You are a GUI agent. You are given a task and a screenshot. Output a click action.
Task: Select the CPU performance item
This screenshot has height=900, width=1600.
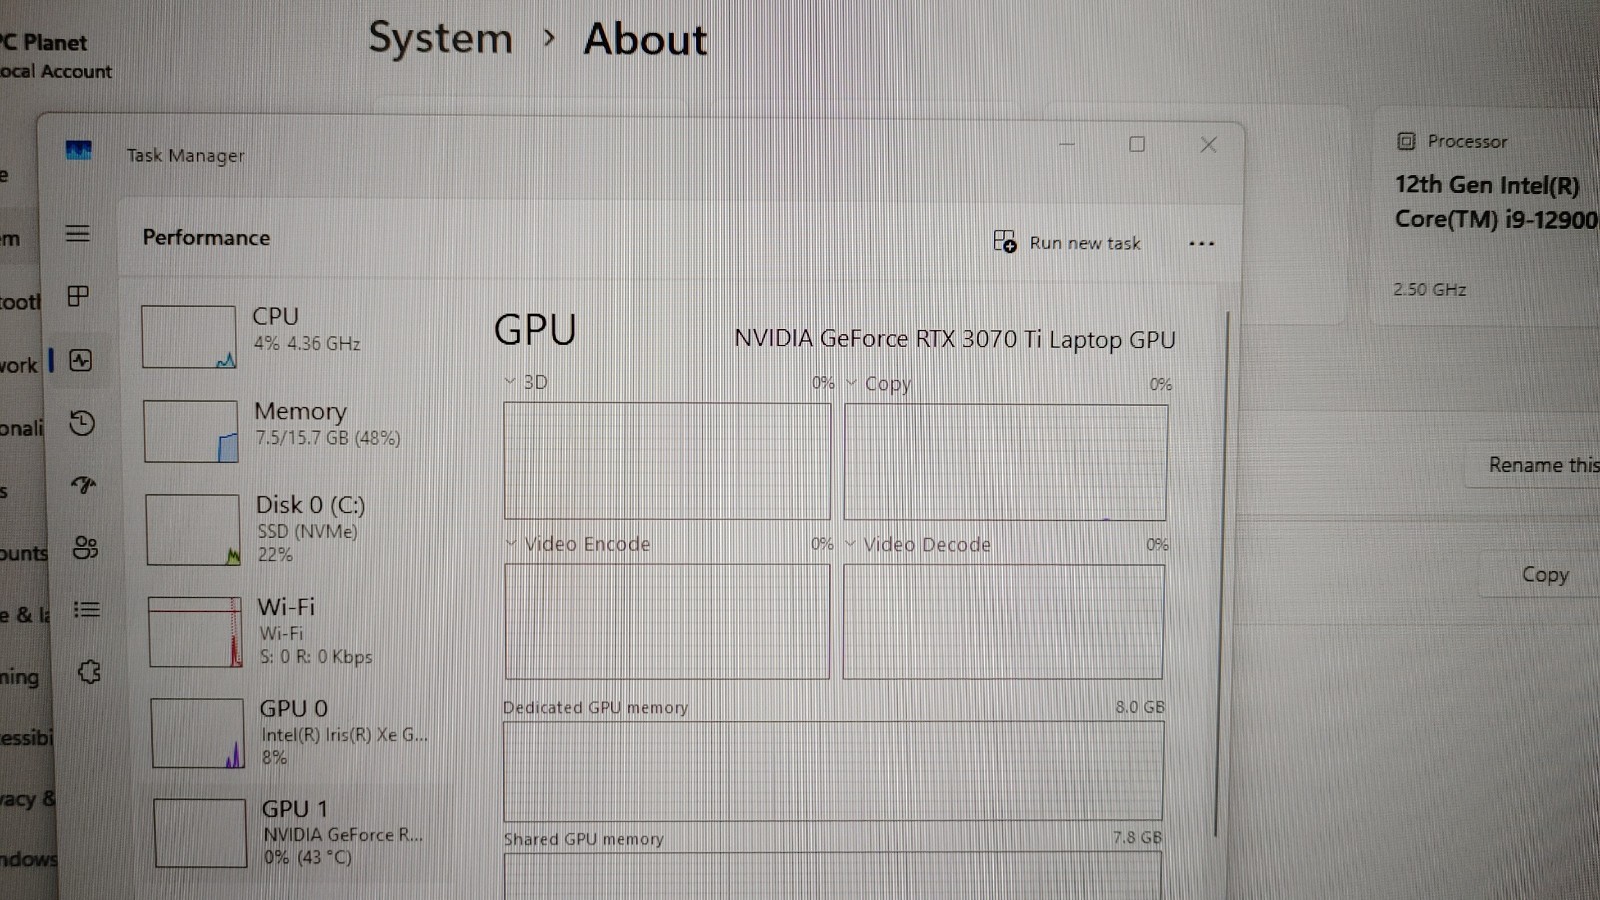pos(290,336)
